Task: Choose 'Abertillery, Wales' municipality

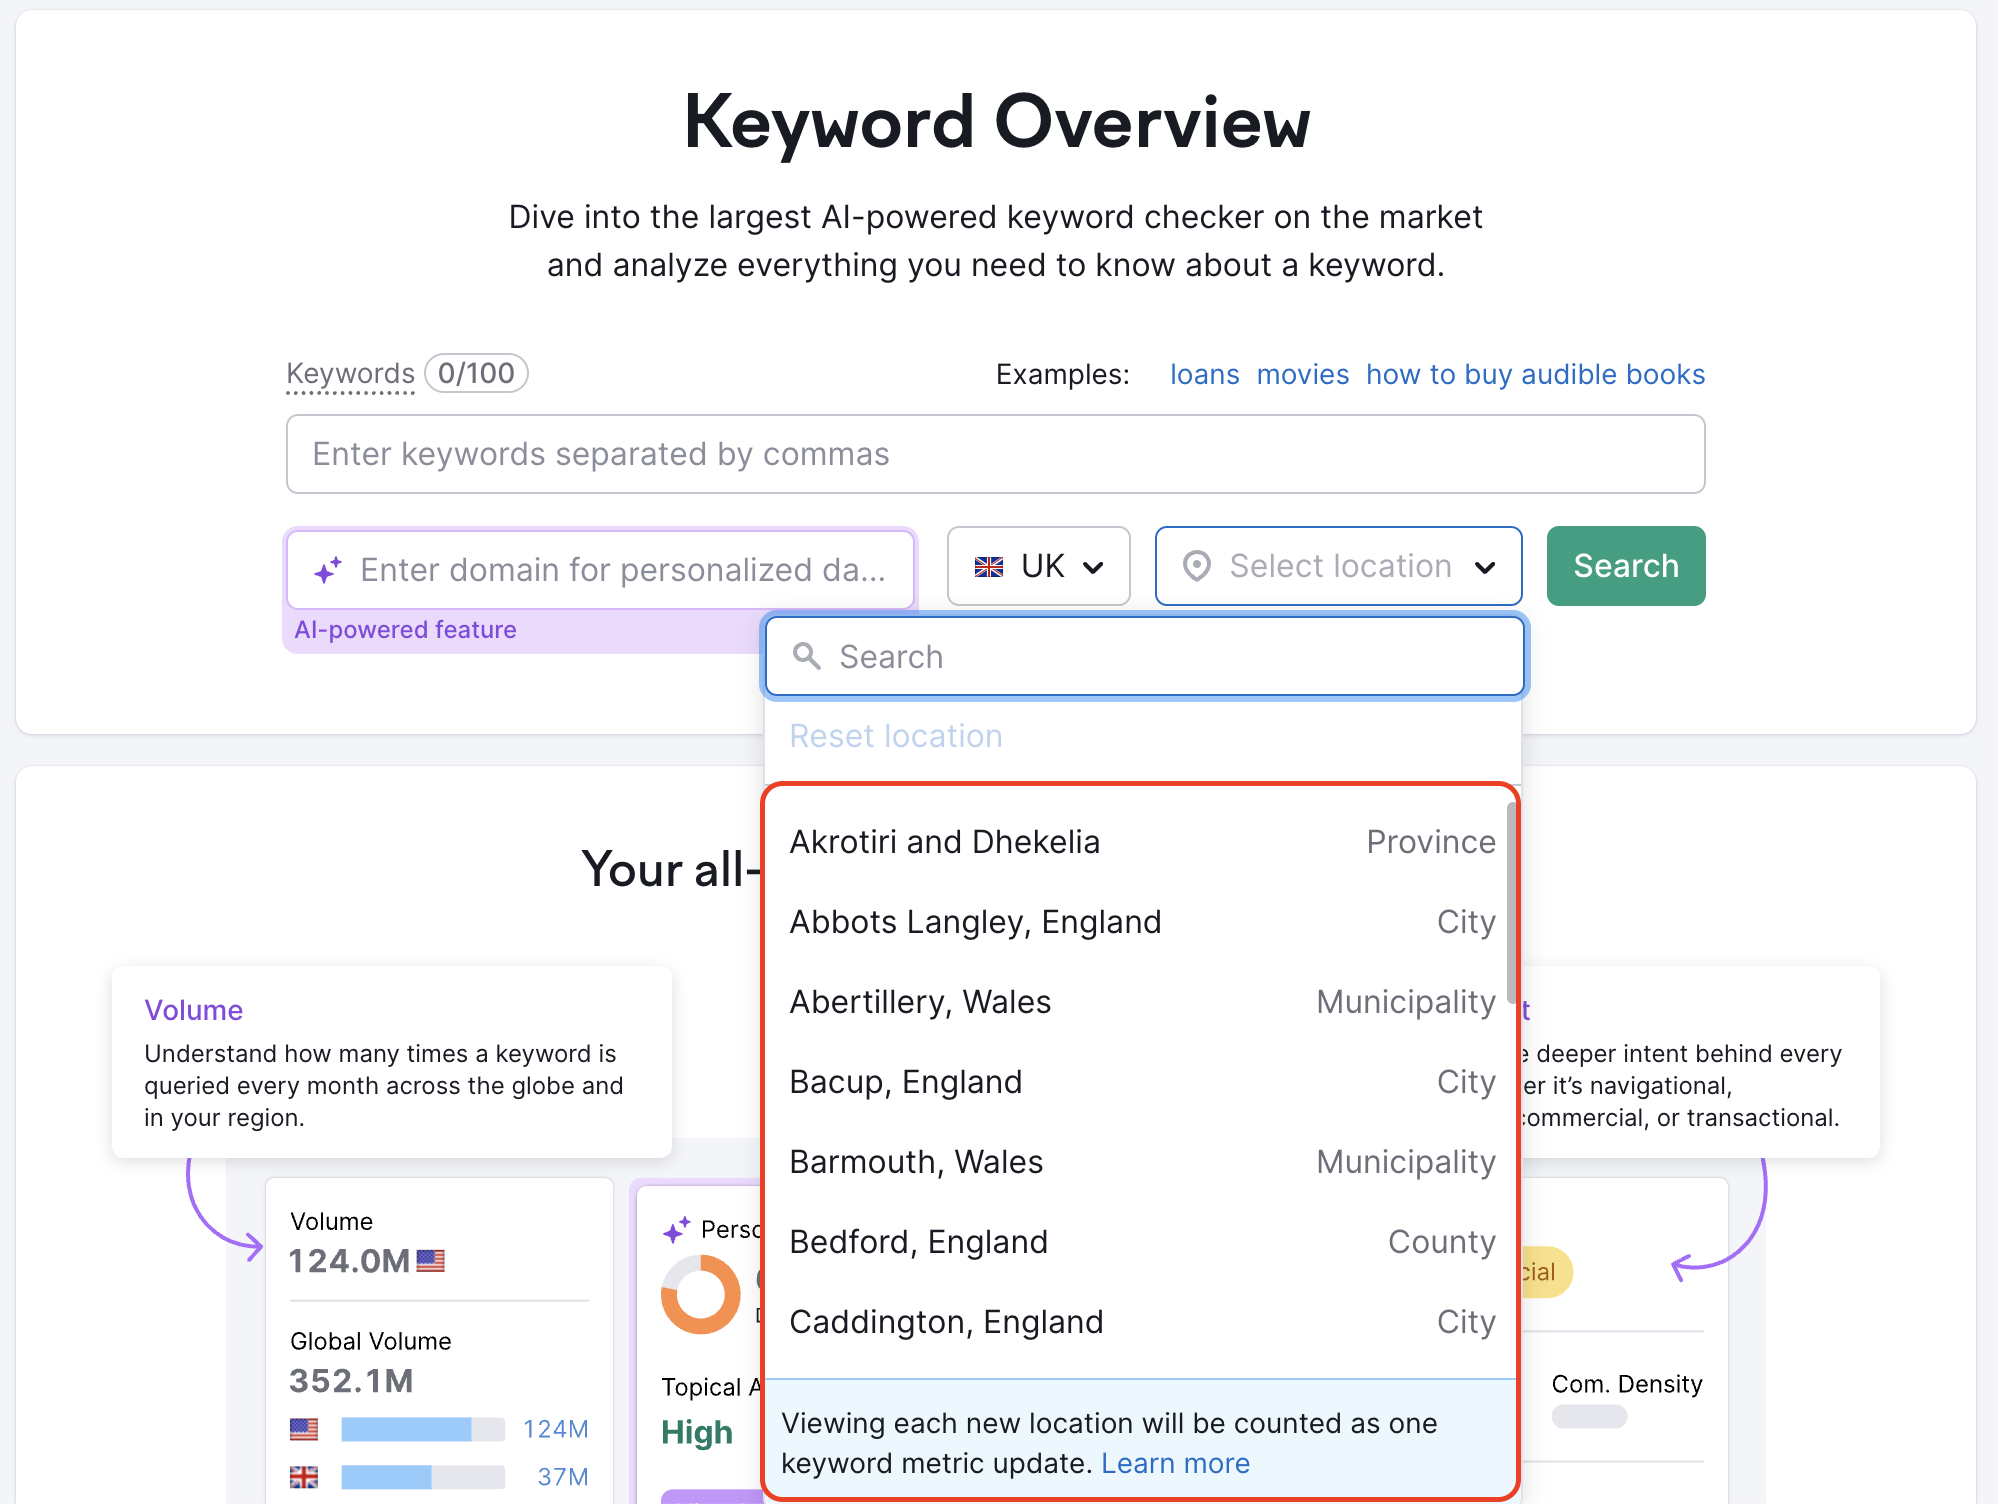Action: [920, 1001]
